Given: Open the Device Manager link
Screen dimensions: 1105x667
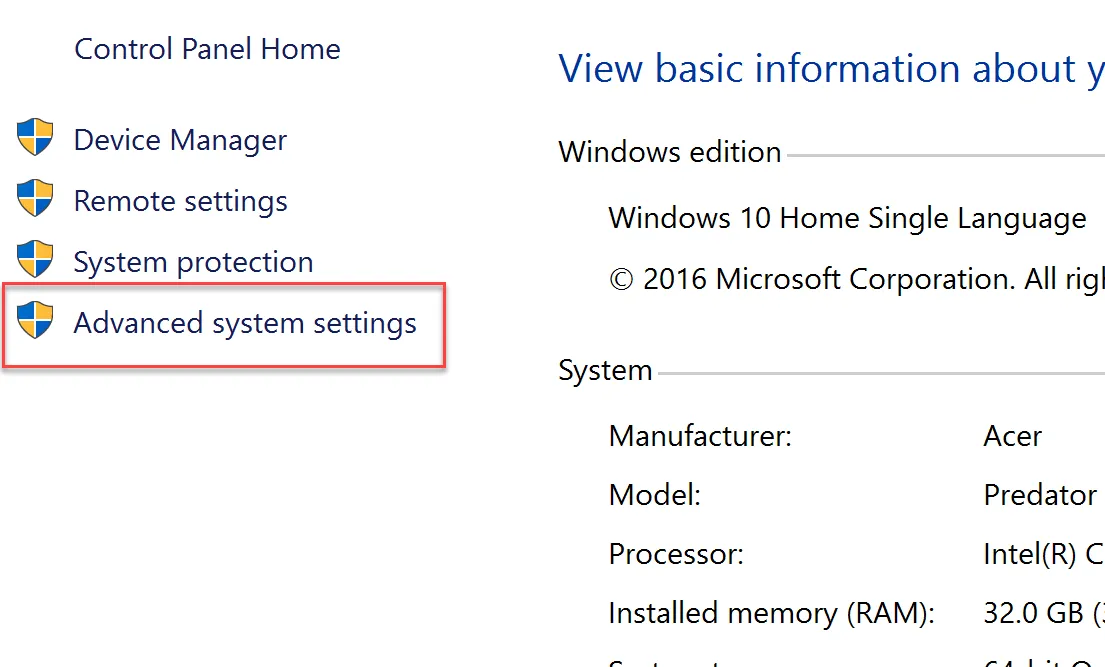Looking at the screenshot, I should [180, 140].
